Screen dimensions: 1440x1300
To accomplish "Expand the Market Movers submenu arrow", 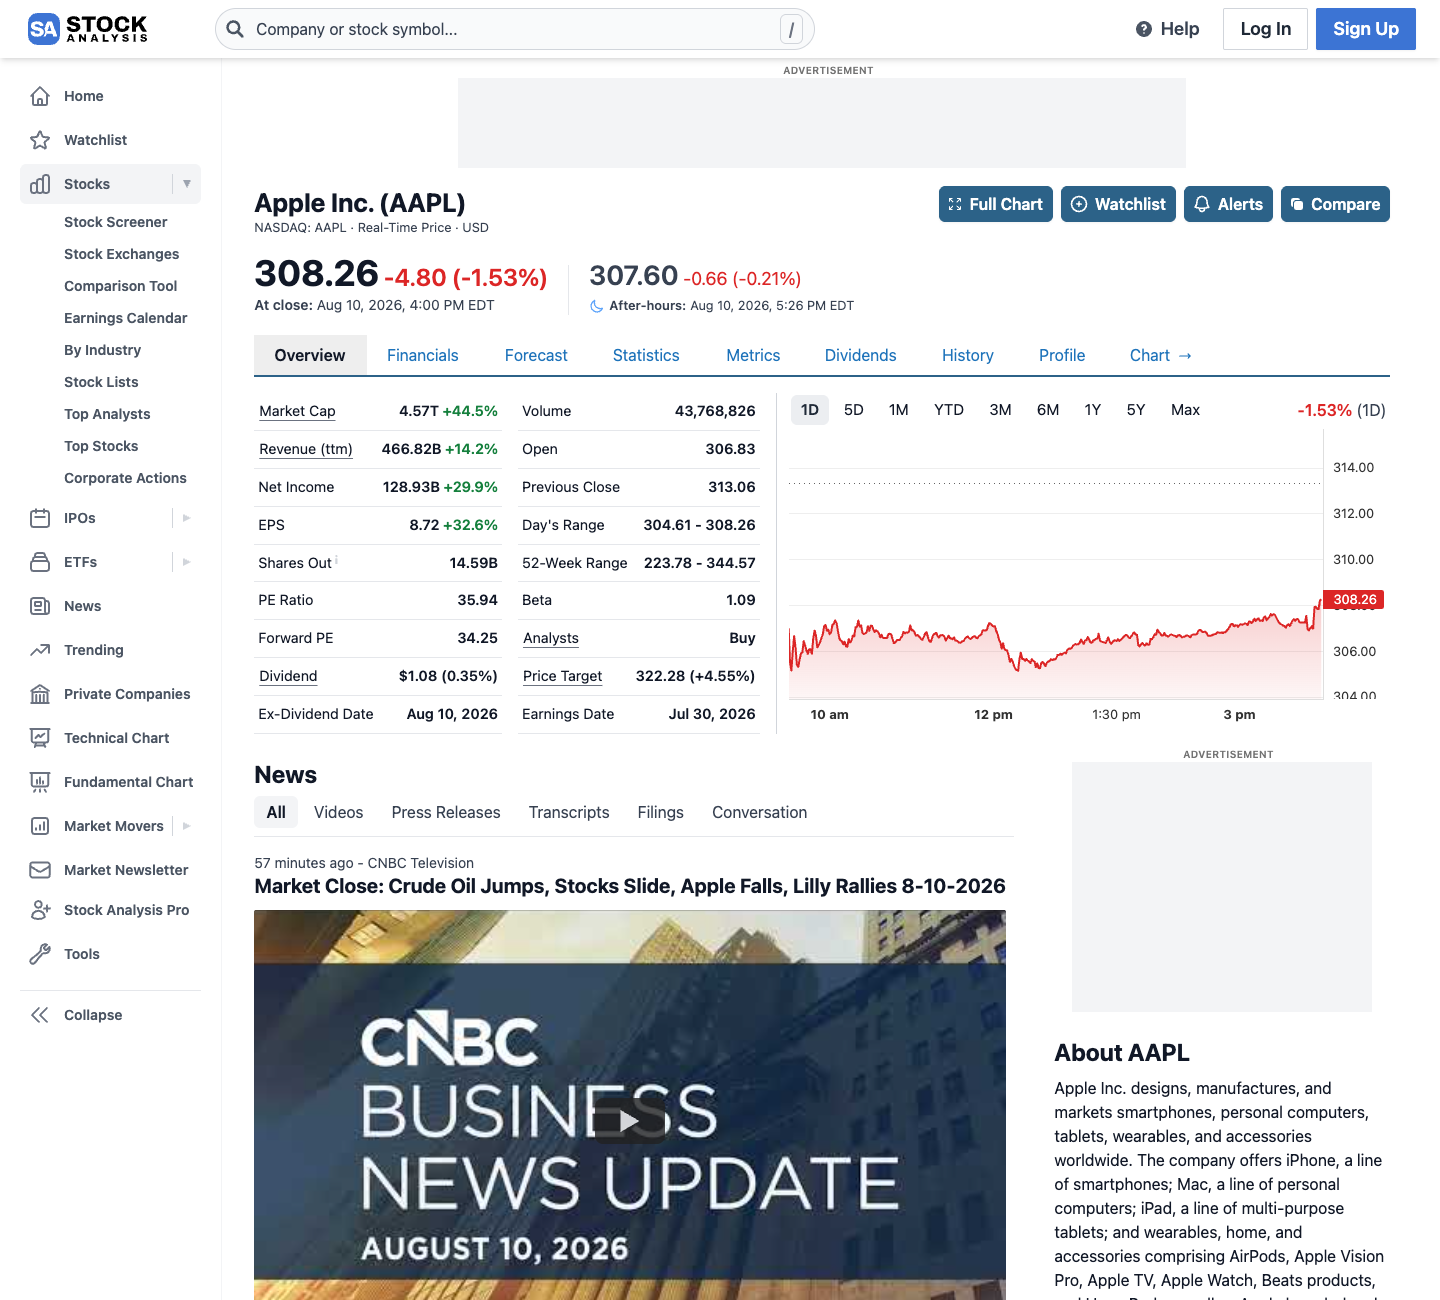I will 187,826.
